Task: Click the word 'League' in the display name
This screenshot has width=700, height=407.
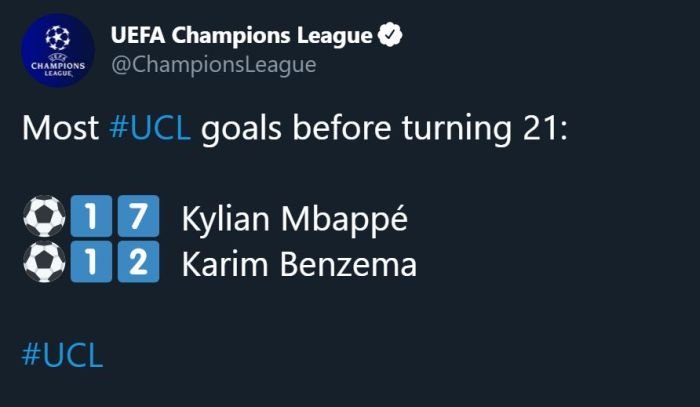Action: pyautogui.click(x=335, y=36)
